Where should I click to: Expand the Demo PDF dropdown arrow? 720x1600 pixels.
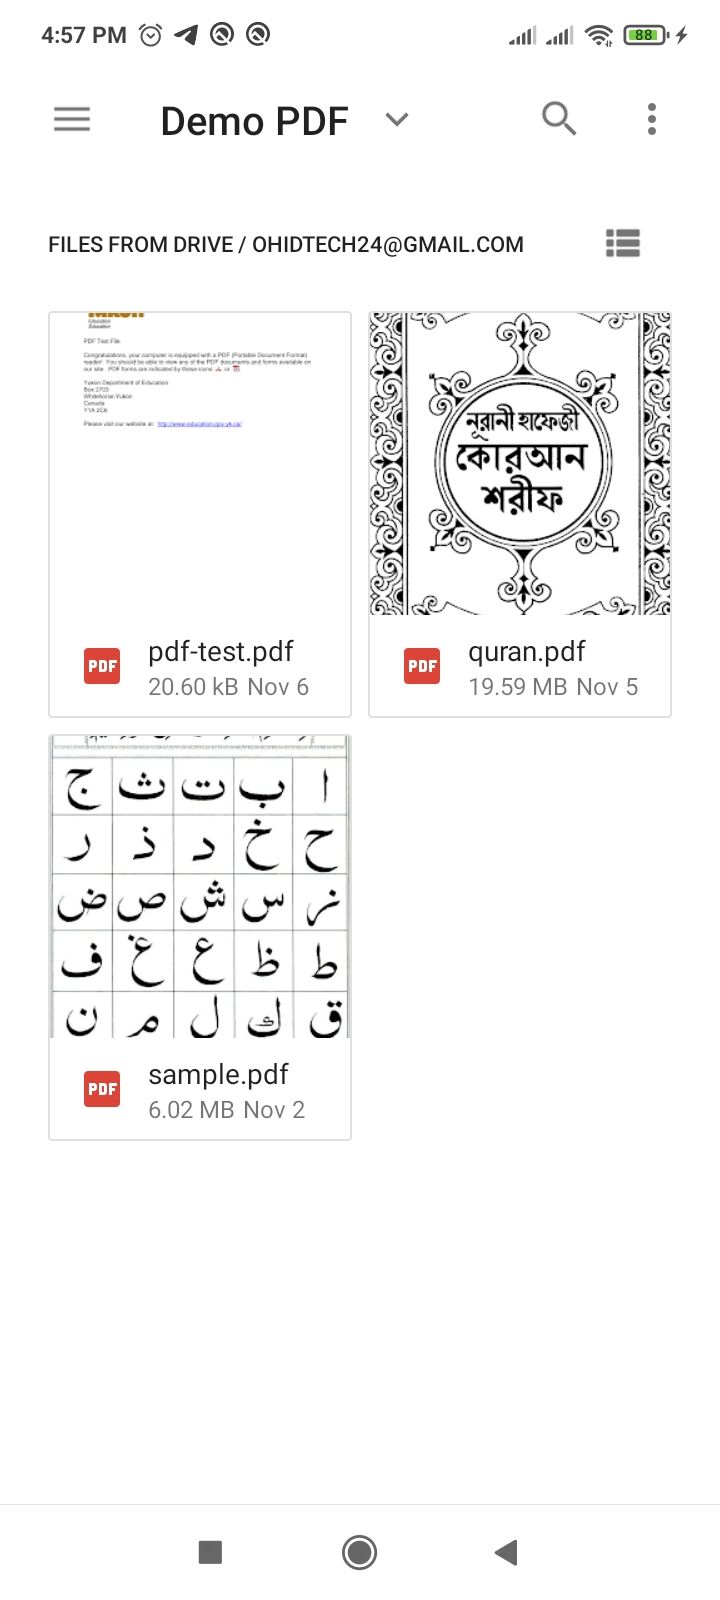[x=397, y=120]
